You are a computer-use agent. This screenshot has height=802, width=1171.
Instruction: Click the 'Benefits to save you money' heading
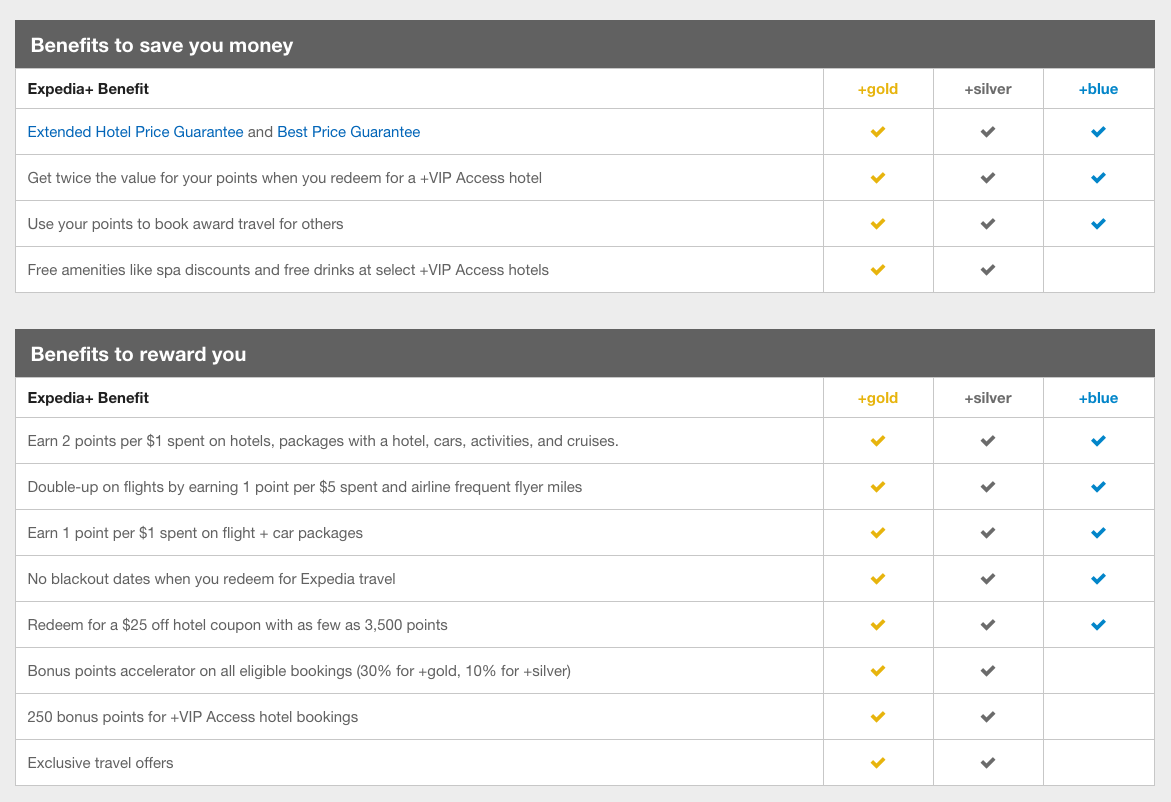(162, 46)
